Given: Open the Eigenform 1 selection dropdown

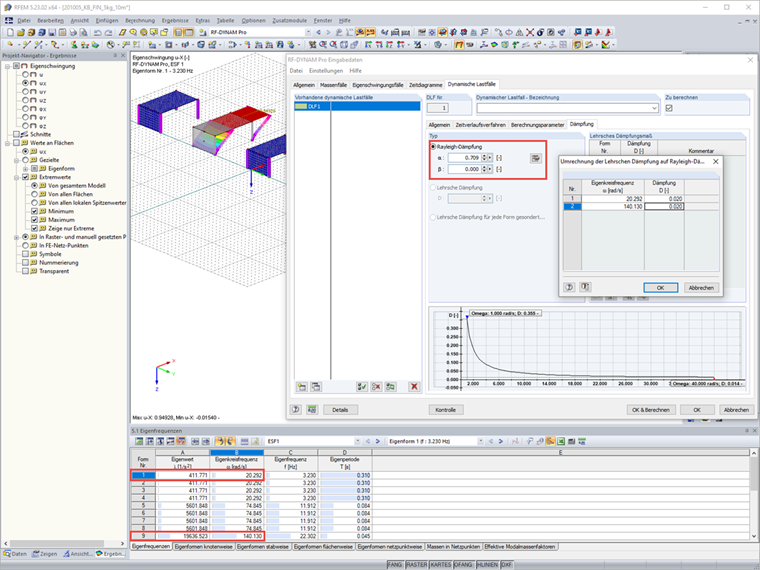Looking at the screenshot, I should (x=481, y=441).
